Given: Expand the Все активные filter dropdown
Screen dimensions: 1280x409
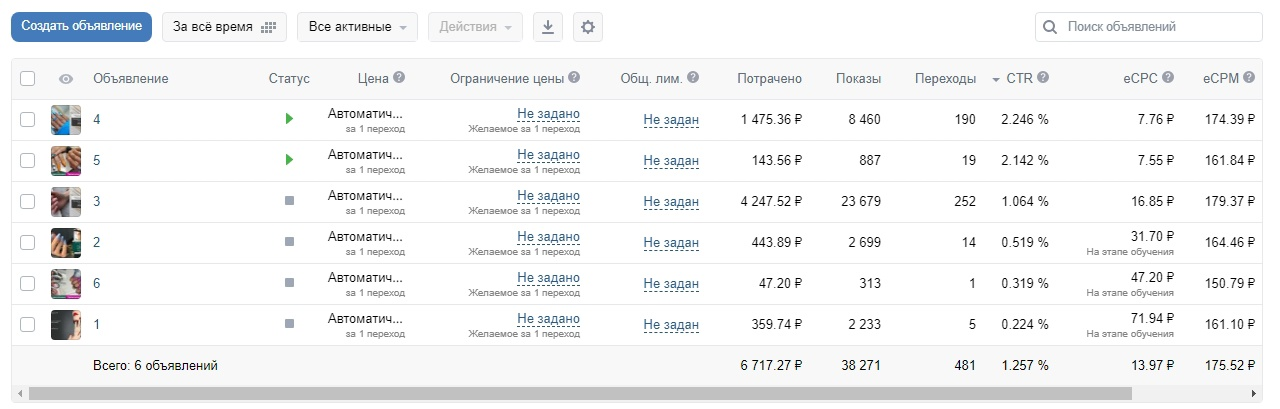Looking at the screenshot, I should click(x=357, y=27).
